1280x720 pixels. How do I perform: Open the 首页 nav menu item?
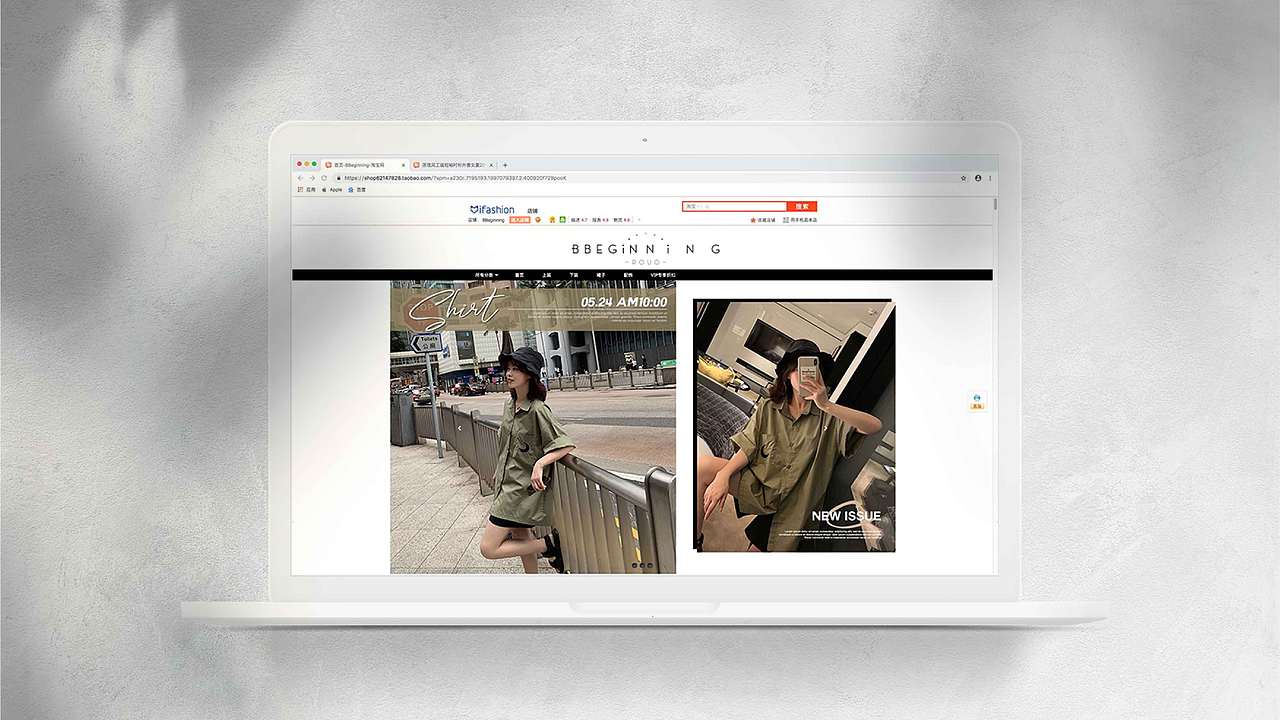click(519, 275)
